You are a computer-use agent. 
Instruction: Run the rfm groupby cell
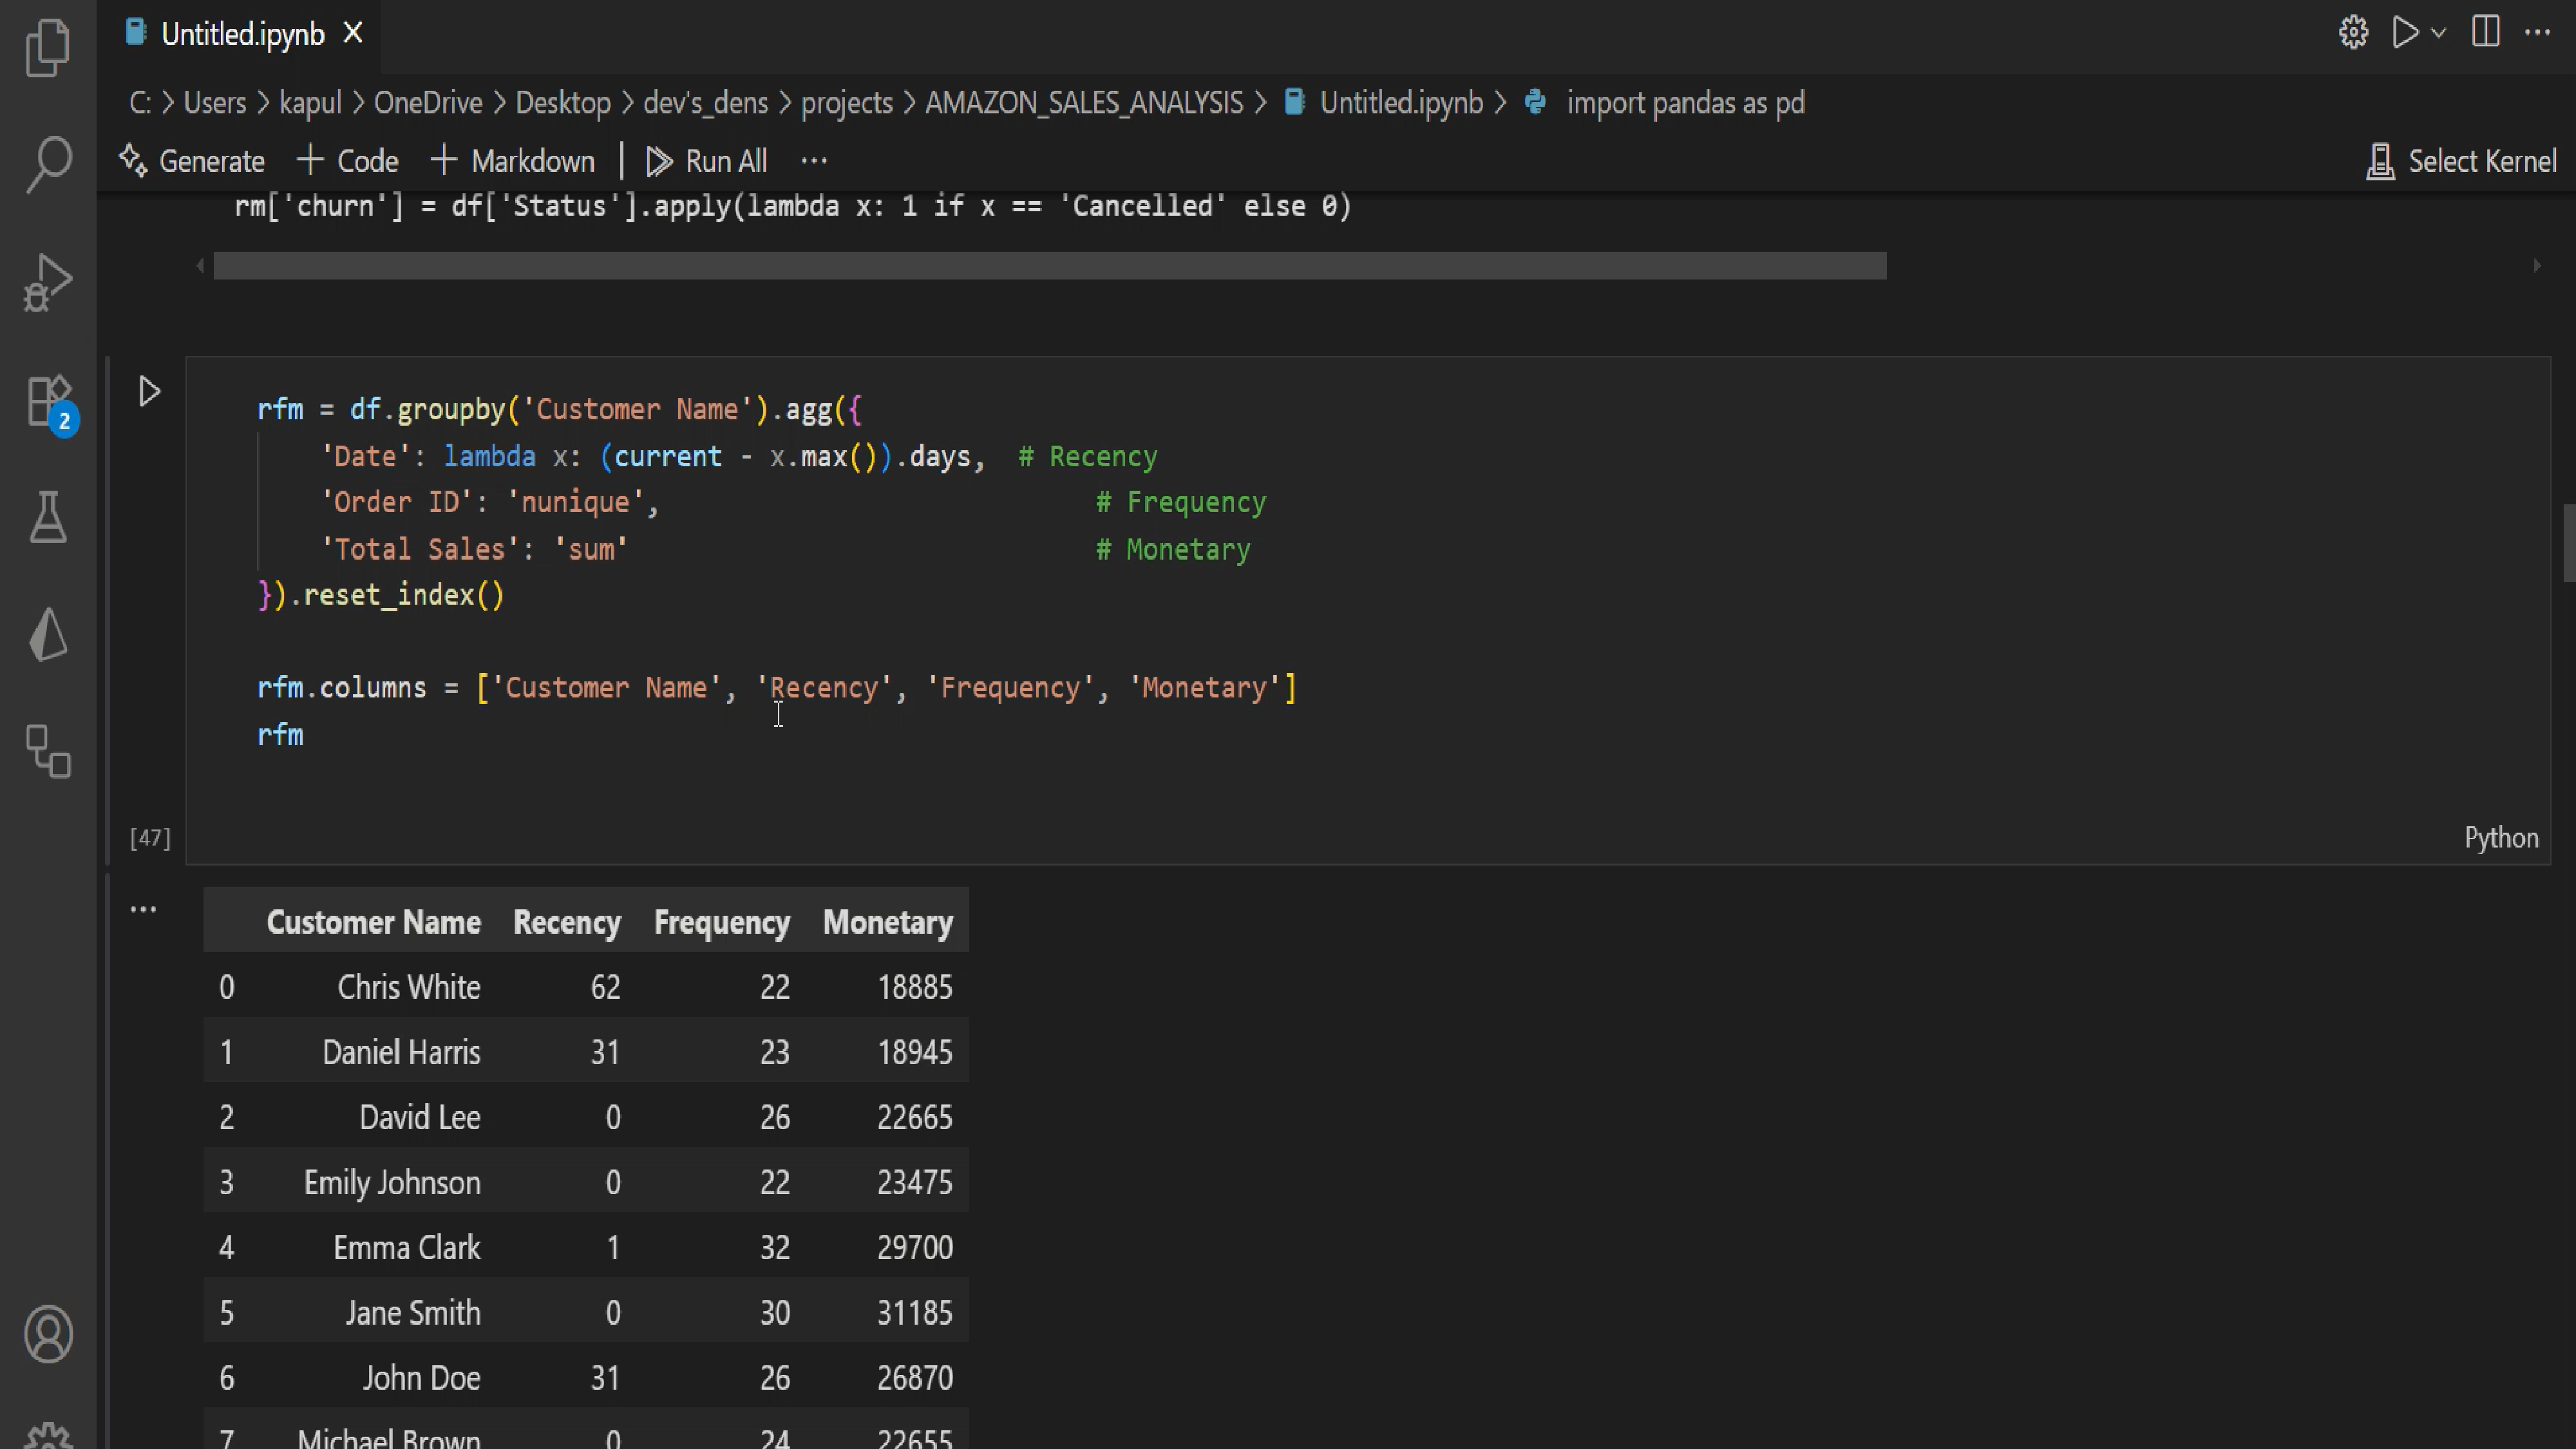[149, 391]
